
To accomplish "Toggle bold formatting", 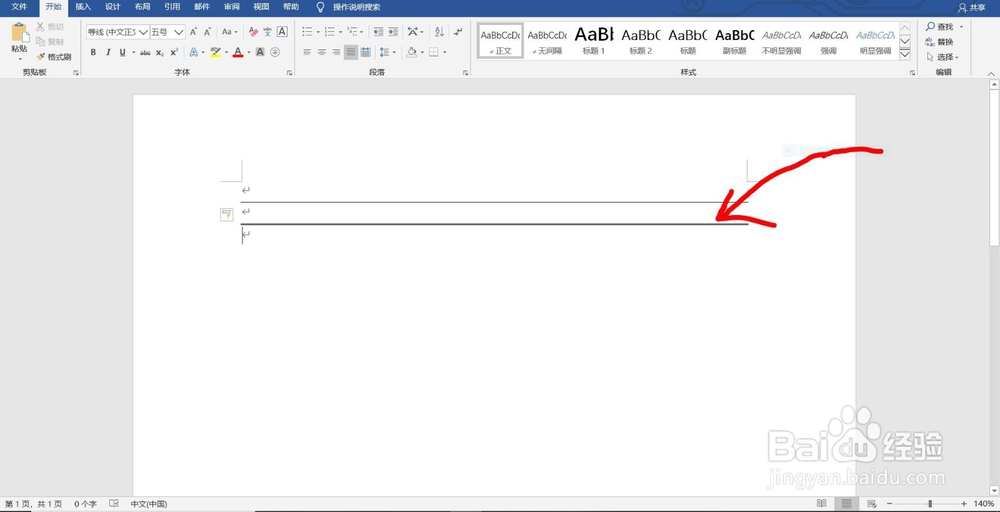I will 93,52.
